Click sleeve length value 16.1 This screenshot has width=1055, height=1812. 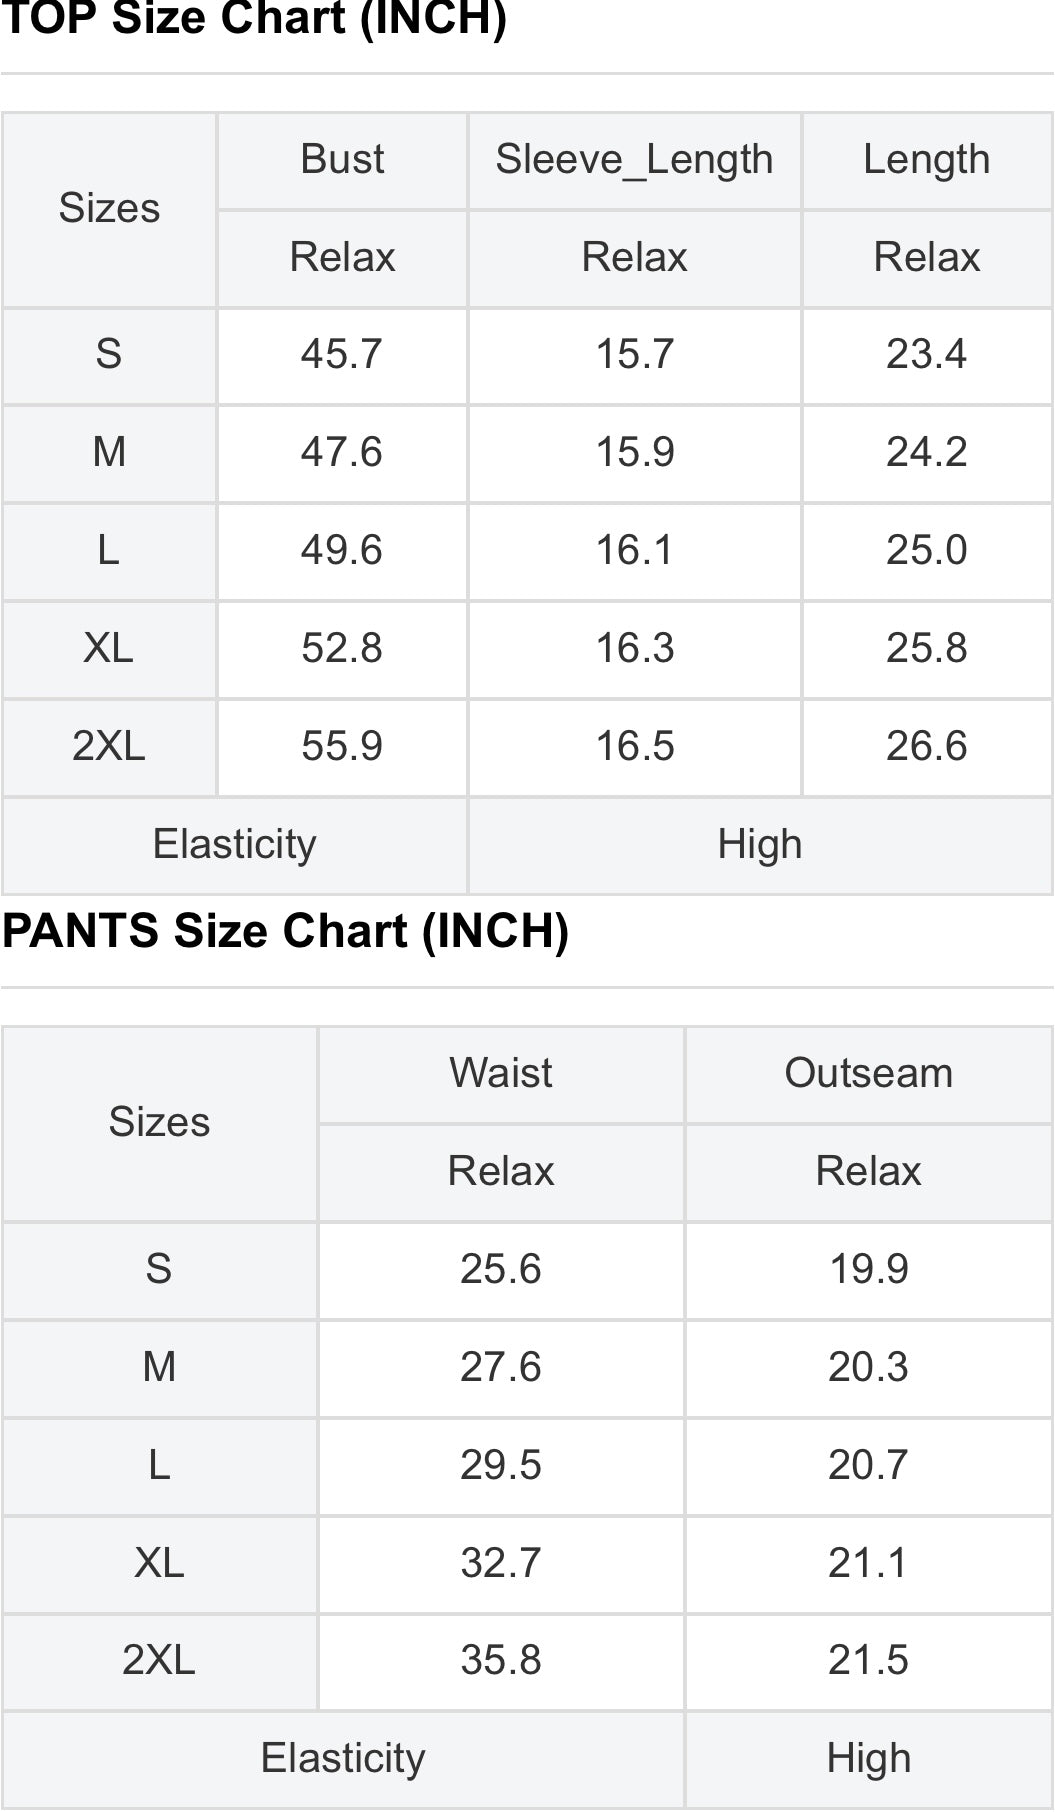634,550
